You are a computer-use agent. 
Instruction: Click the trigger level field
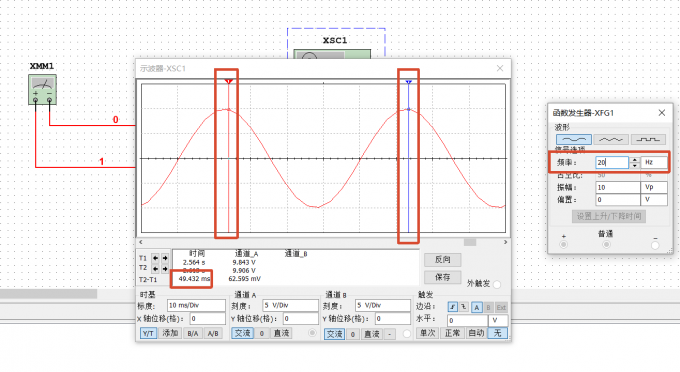pyautogui.click(x=467, y=320)
